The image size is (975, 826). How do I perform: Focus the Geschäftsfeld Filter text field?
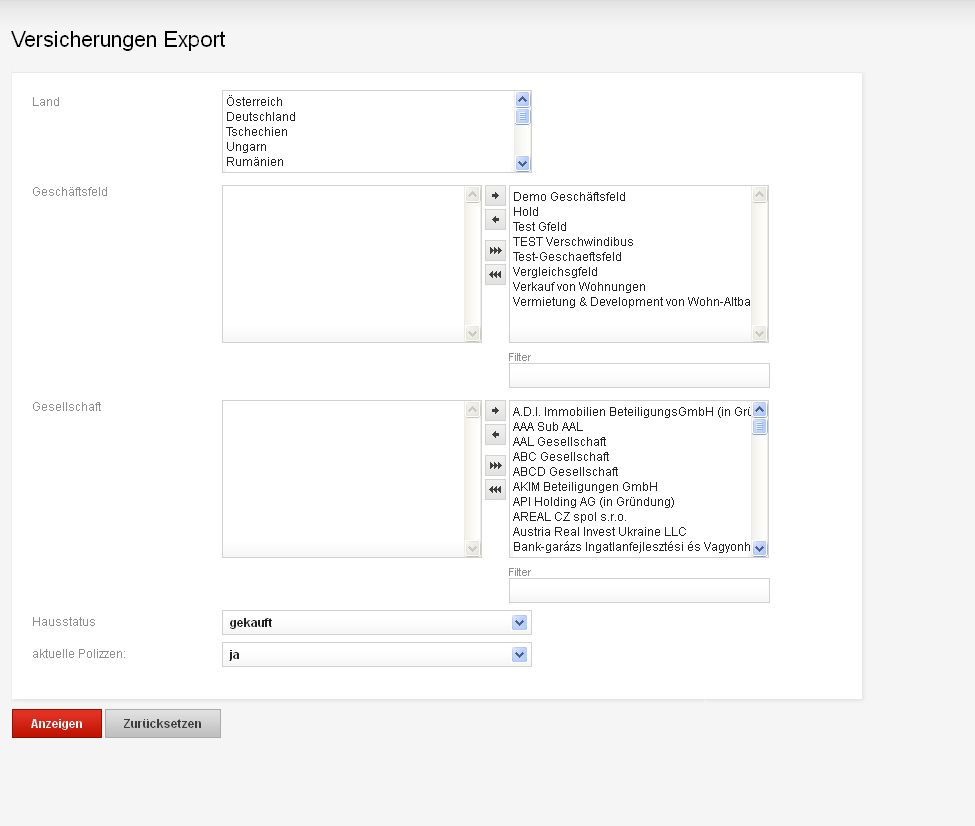click(x=639, y=375)
